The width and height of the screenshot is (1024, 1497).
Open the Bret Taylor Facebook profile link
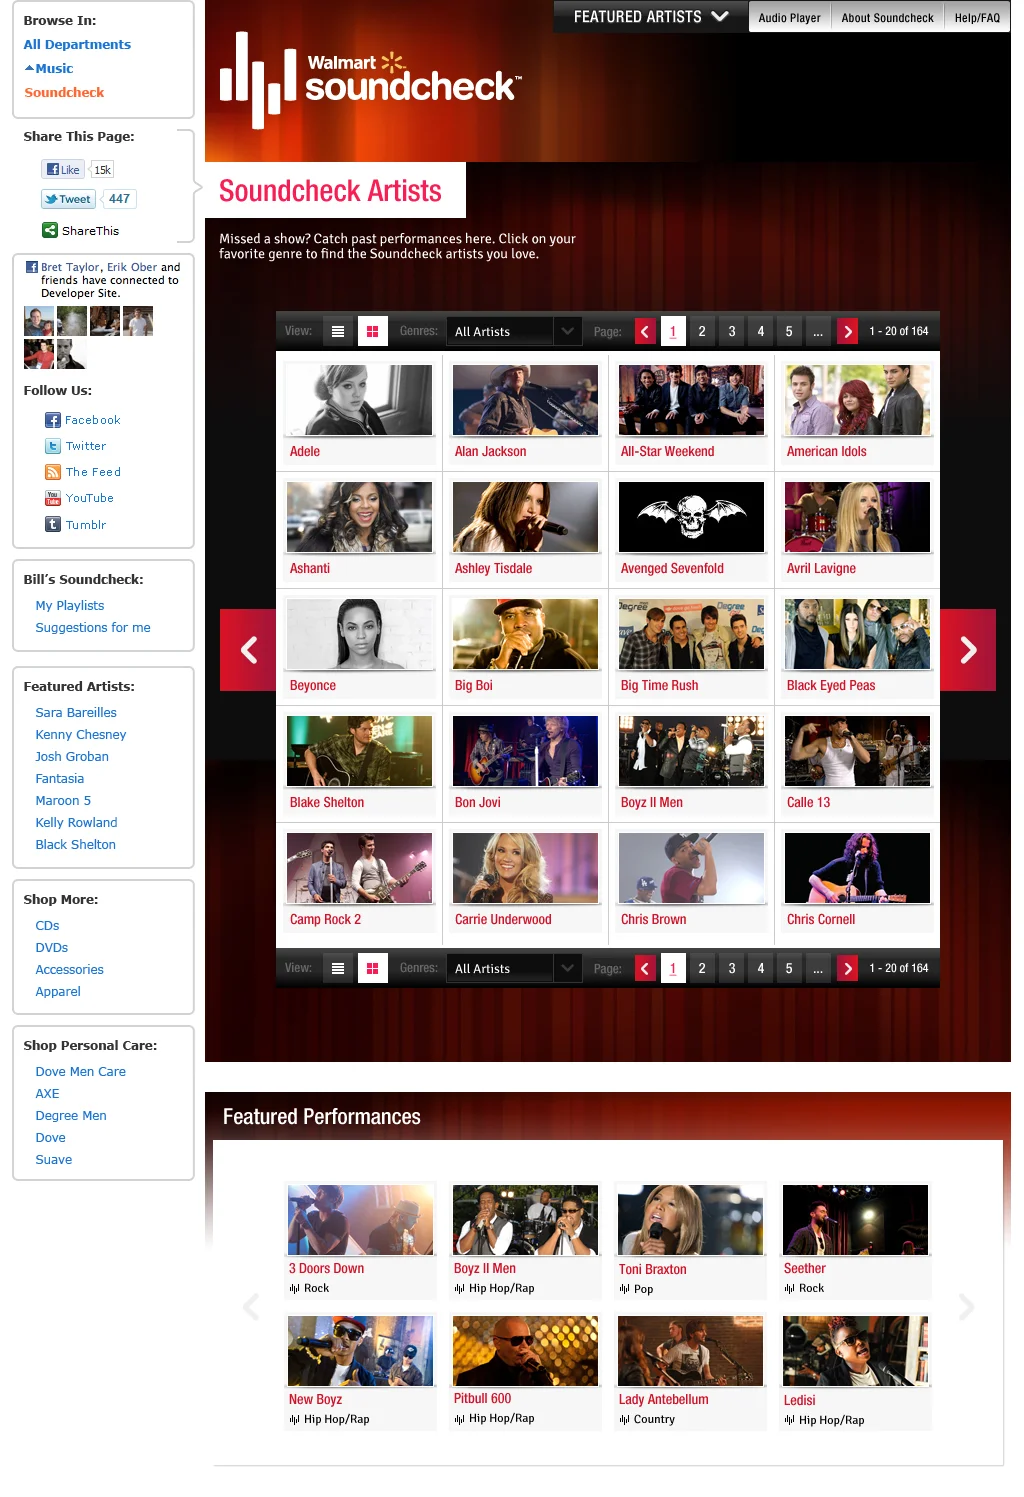[x=70, y=267]
